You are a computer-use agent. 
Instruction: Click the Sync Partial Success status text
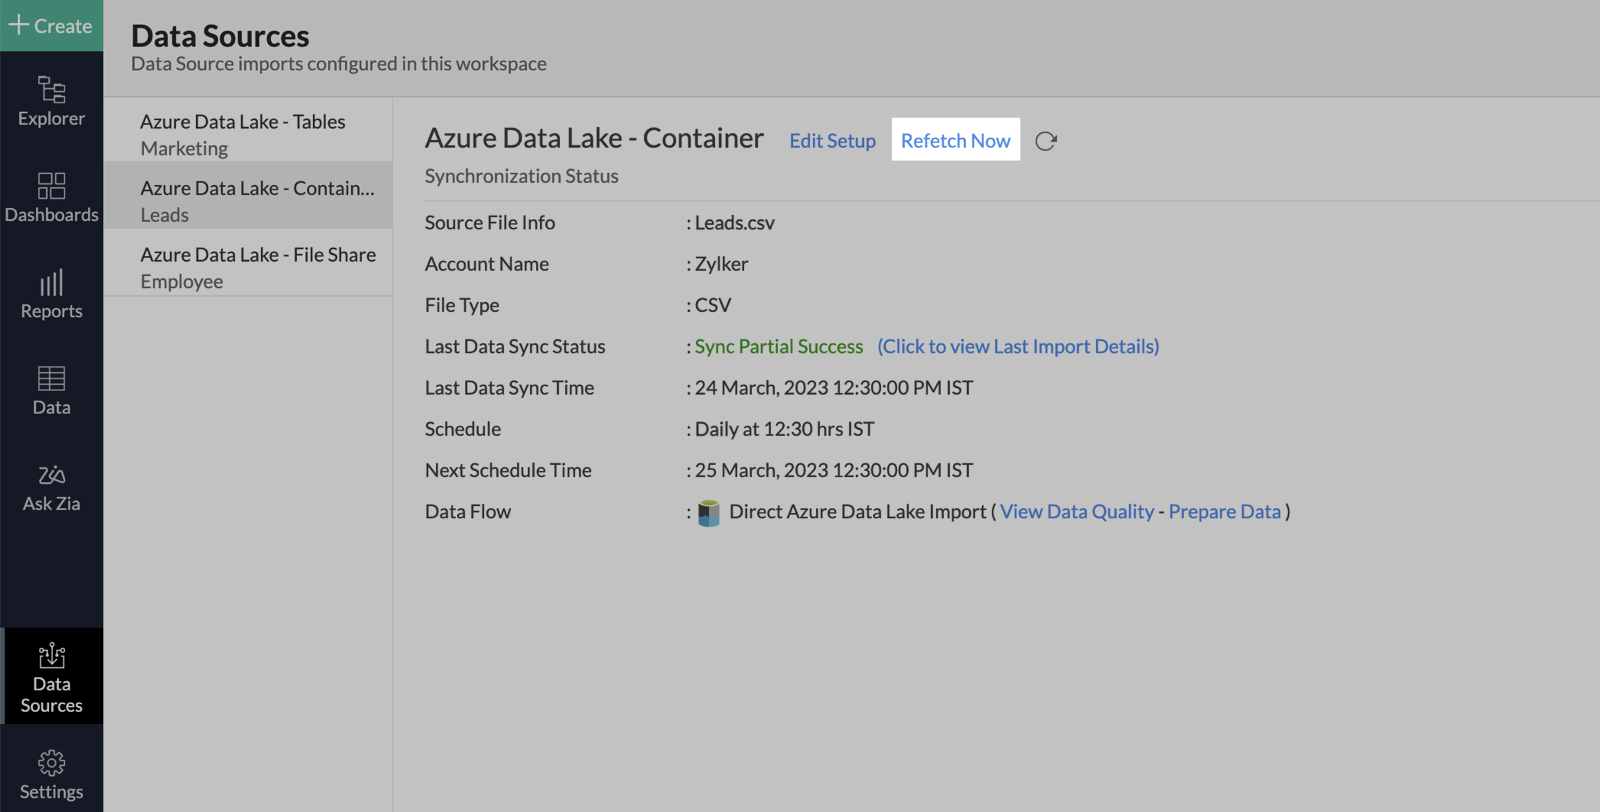(778, 346)
